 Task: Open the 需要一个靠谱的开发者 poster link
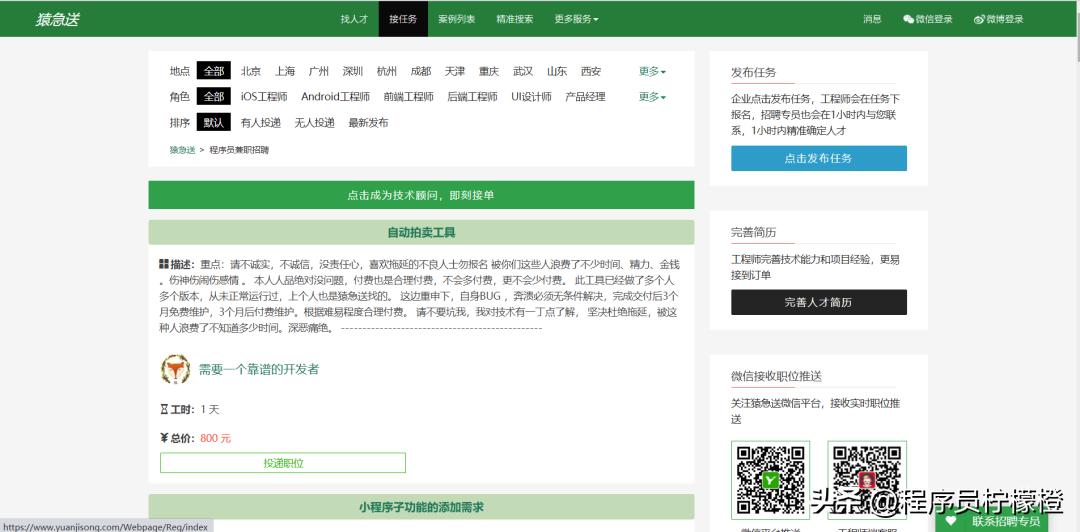click(x=259, y=369)
